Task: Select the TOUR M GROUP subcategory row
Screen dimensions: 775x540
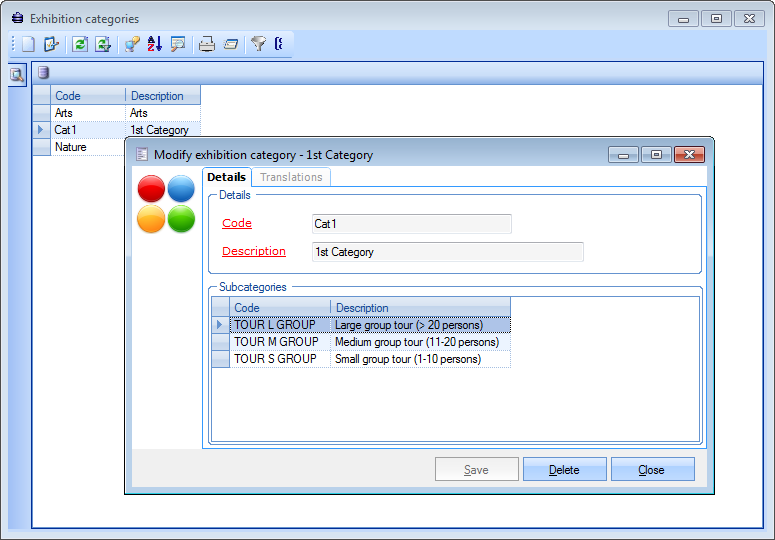Action: 276,342
